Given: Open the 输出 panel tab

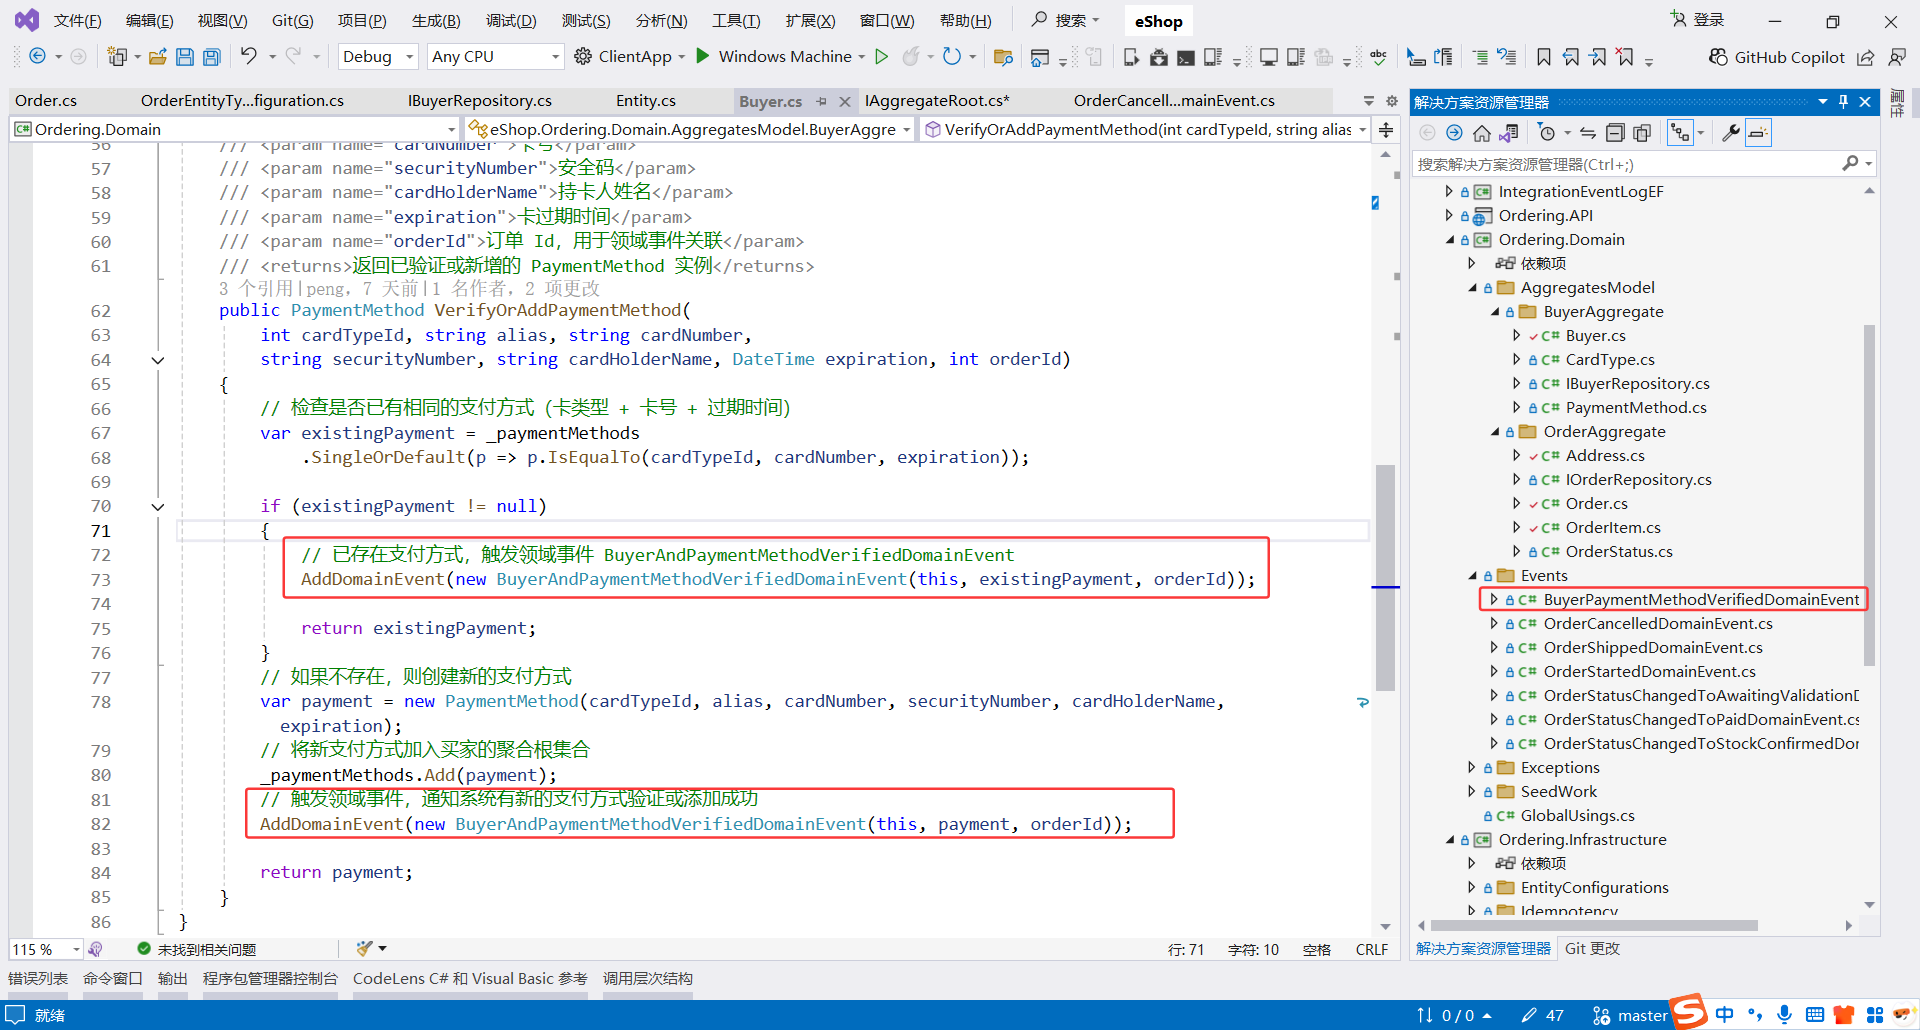Looking at the screenshot, I should [x=173, y=979].
